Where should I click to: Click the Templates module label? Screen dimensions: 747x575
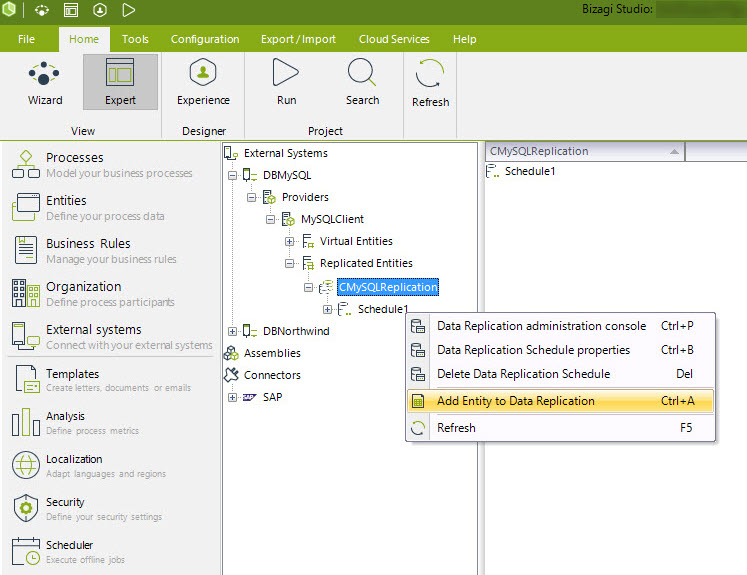(72, 373)
